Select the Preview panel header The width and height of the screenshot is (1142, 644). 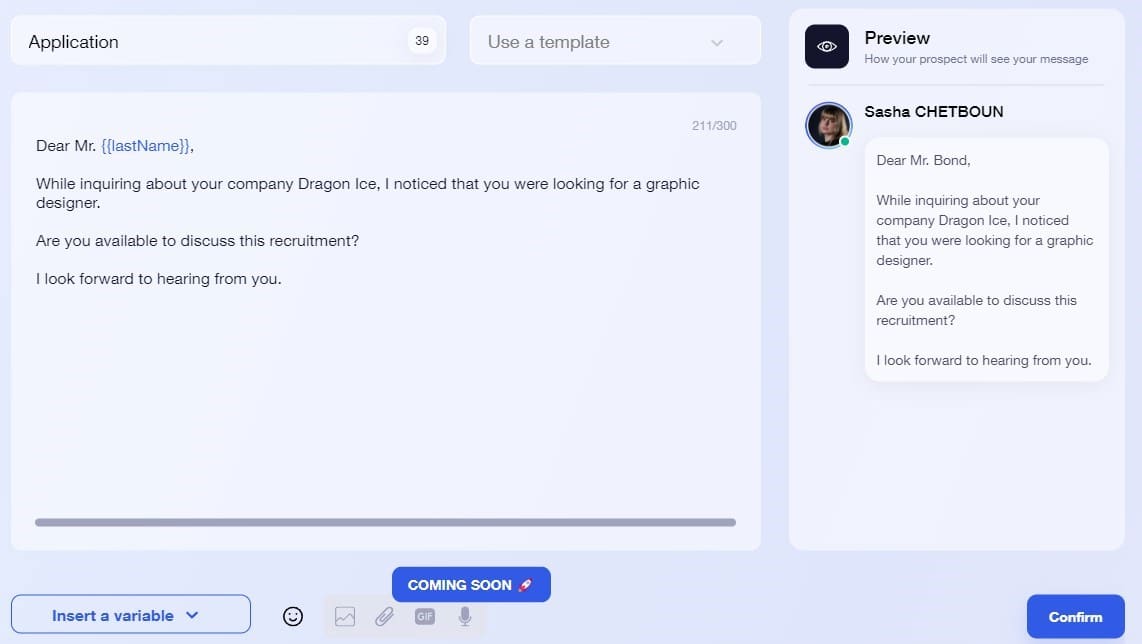[897, 38]
